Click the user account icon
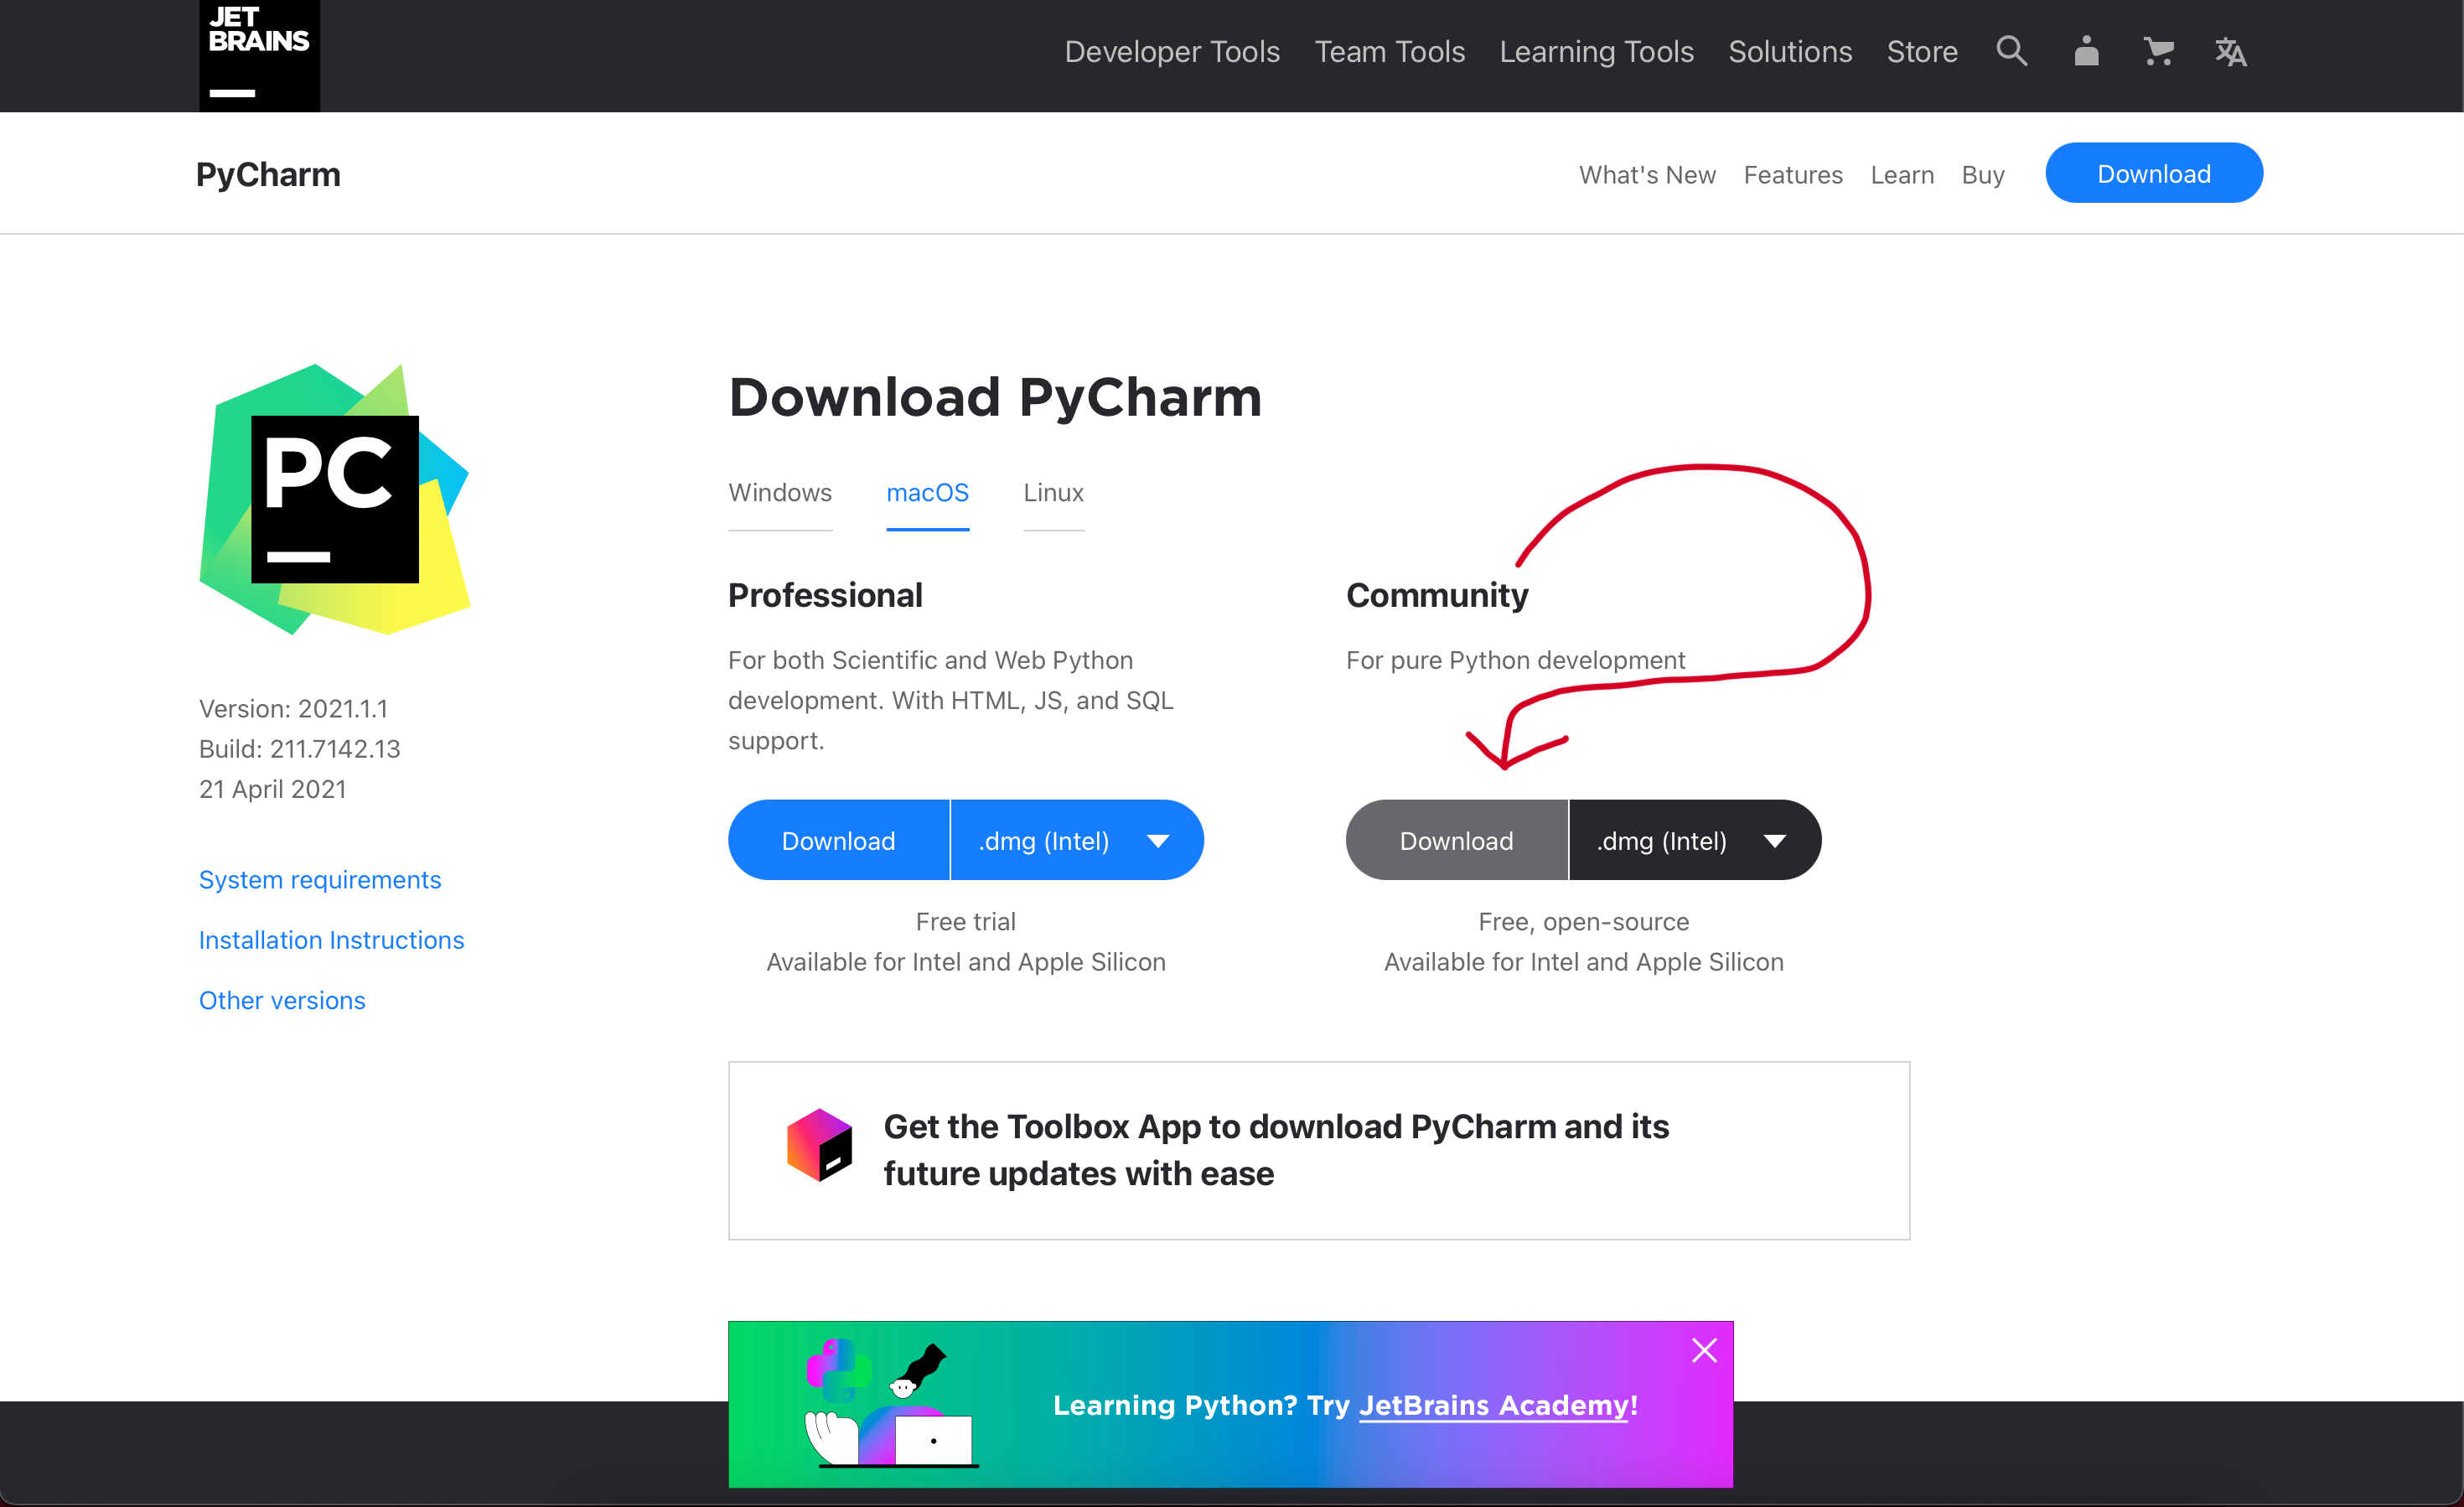2464x1507 pixels. (2086, 51)
